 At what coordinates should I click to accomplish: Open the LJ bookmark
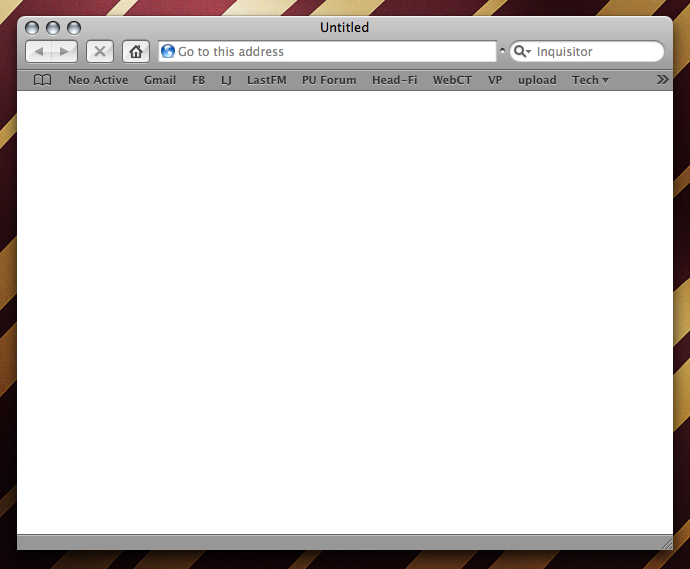coord(226,80)
